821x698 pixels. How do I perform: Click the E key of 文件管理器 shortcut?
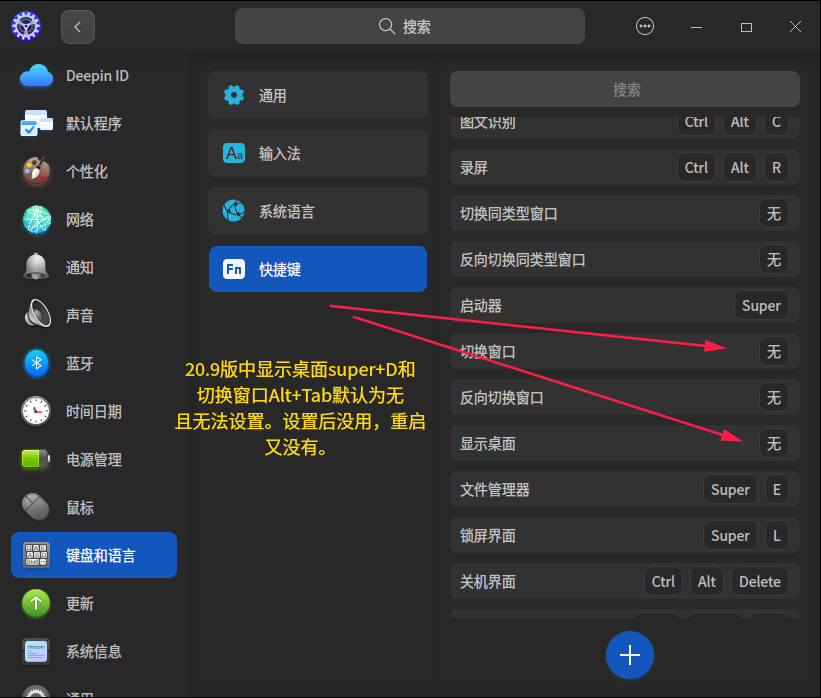pos(776,490)
